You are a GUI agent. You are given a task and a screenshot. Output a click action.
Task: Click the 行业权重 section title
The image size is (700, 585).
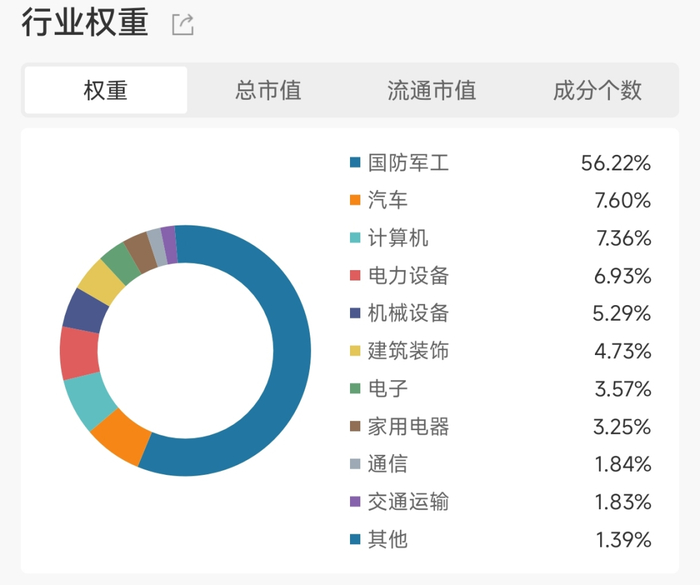tap(85, 24)
